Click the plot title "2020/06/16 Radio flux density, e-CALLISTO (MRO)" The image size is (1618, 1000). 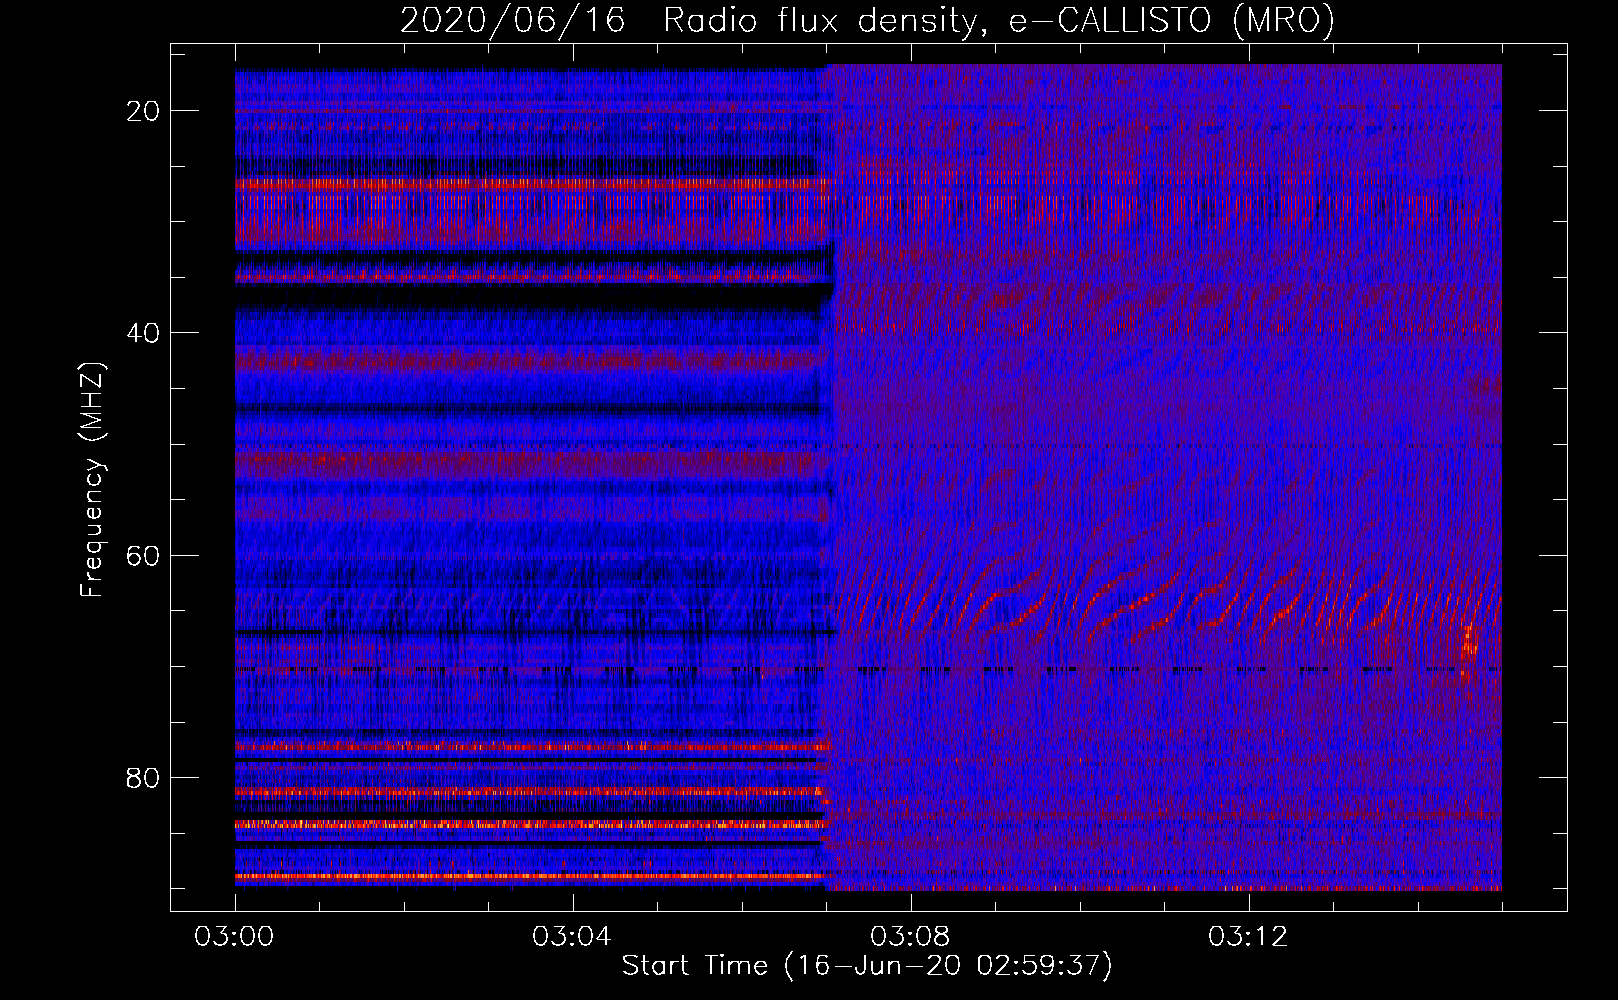[x=867, y=20]
